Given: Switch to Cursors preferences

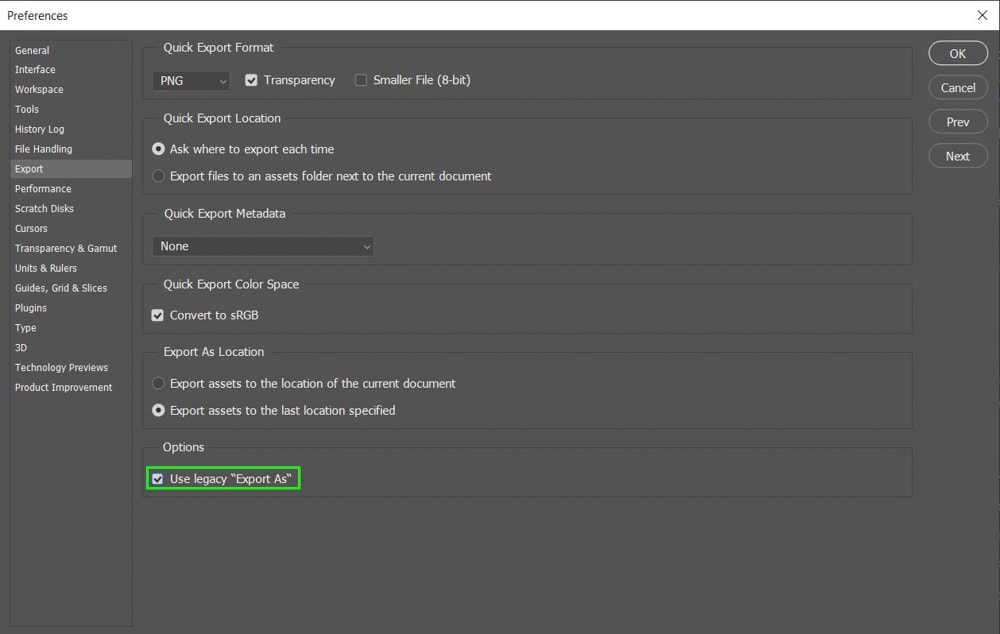Looking at the screenshot, I should coord(31,228).
